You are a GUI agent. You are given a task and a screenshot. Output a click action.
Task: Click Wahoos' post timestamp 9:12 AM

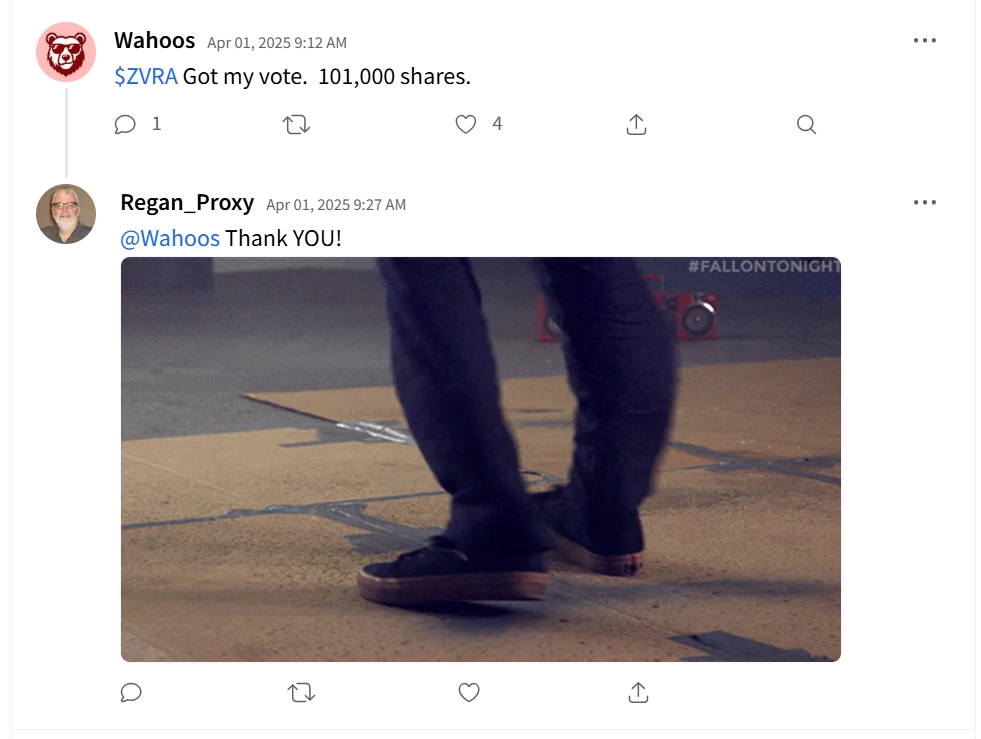277,42
